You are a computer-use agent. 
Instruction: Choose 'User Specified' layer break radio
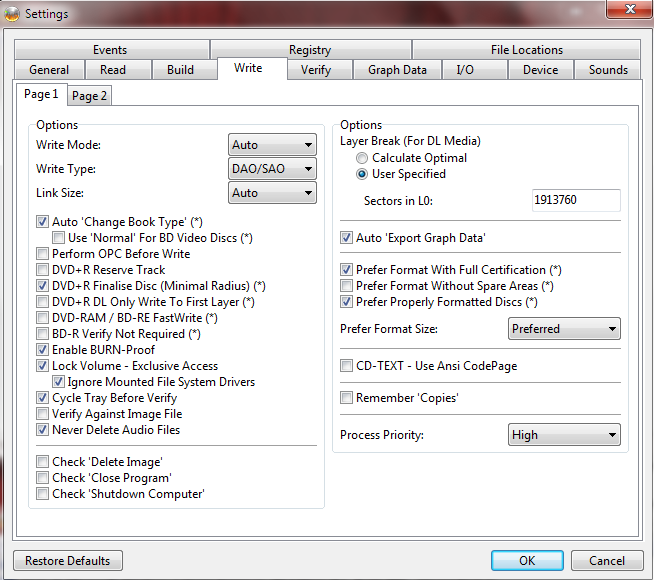tap(362, 174)
